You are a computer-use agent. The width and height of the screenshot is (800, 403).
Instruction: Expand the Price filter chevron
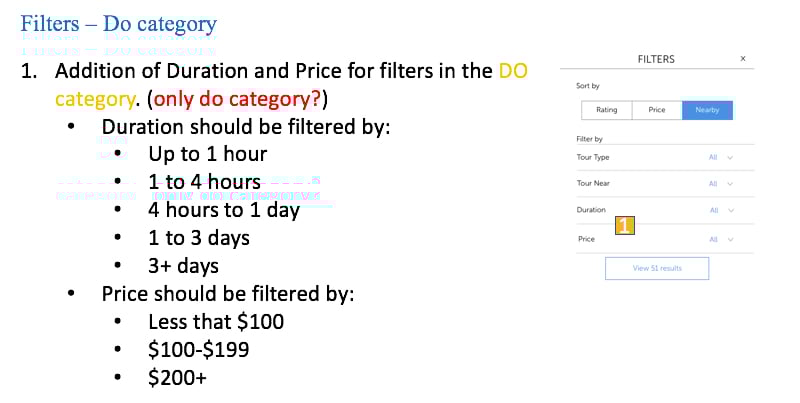pyautogui.click(x=731, y=240)
